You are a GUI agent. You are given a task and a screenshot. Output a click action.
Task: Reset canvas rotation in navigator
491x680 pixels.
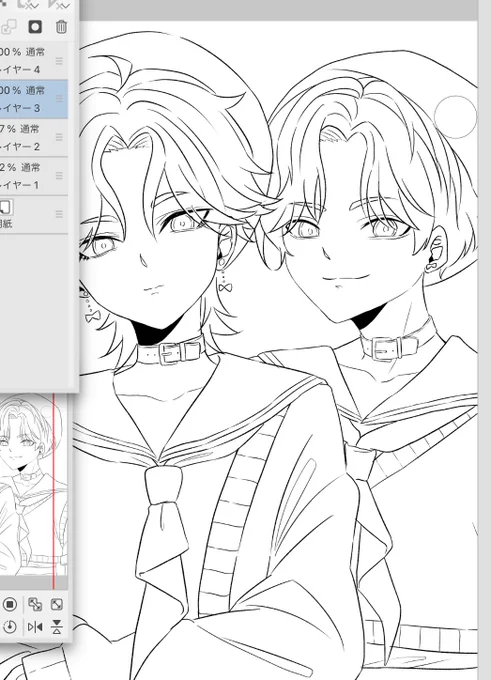[x=10, y=627]
